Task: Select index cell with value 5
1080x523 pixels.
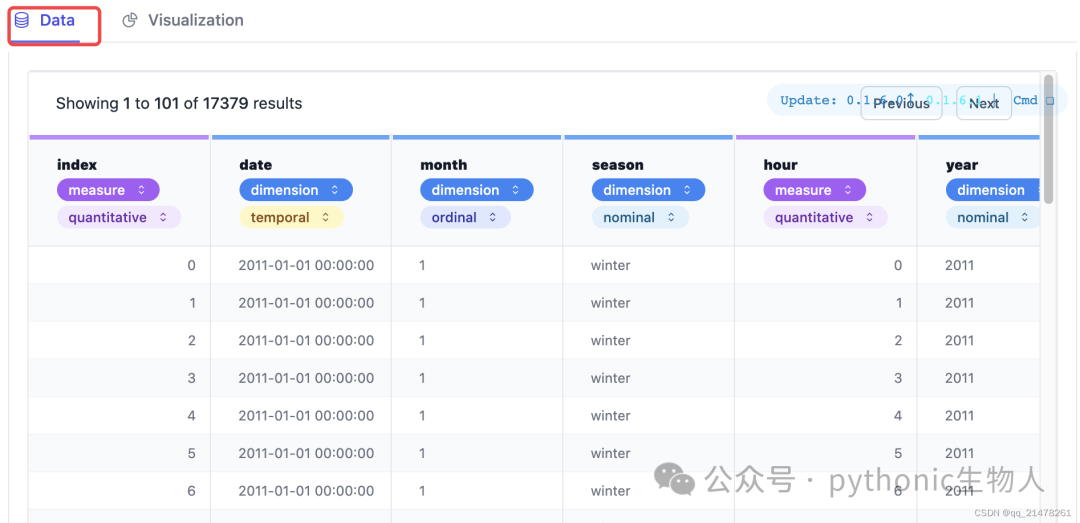Action: pos(120,453)
